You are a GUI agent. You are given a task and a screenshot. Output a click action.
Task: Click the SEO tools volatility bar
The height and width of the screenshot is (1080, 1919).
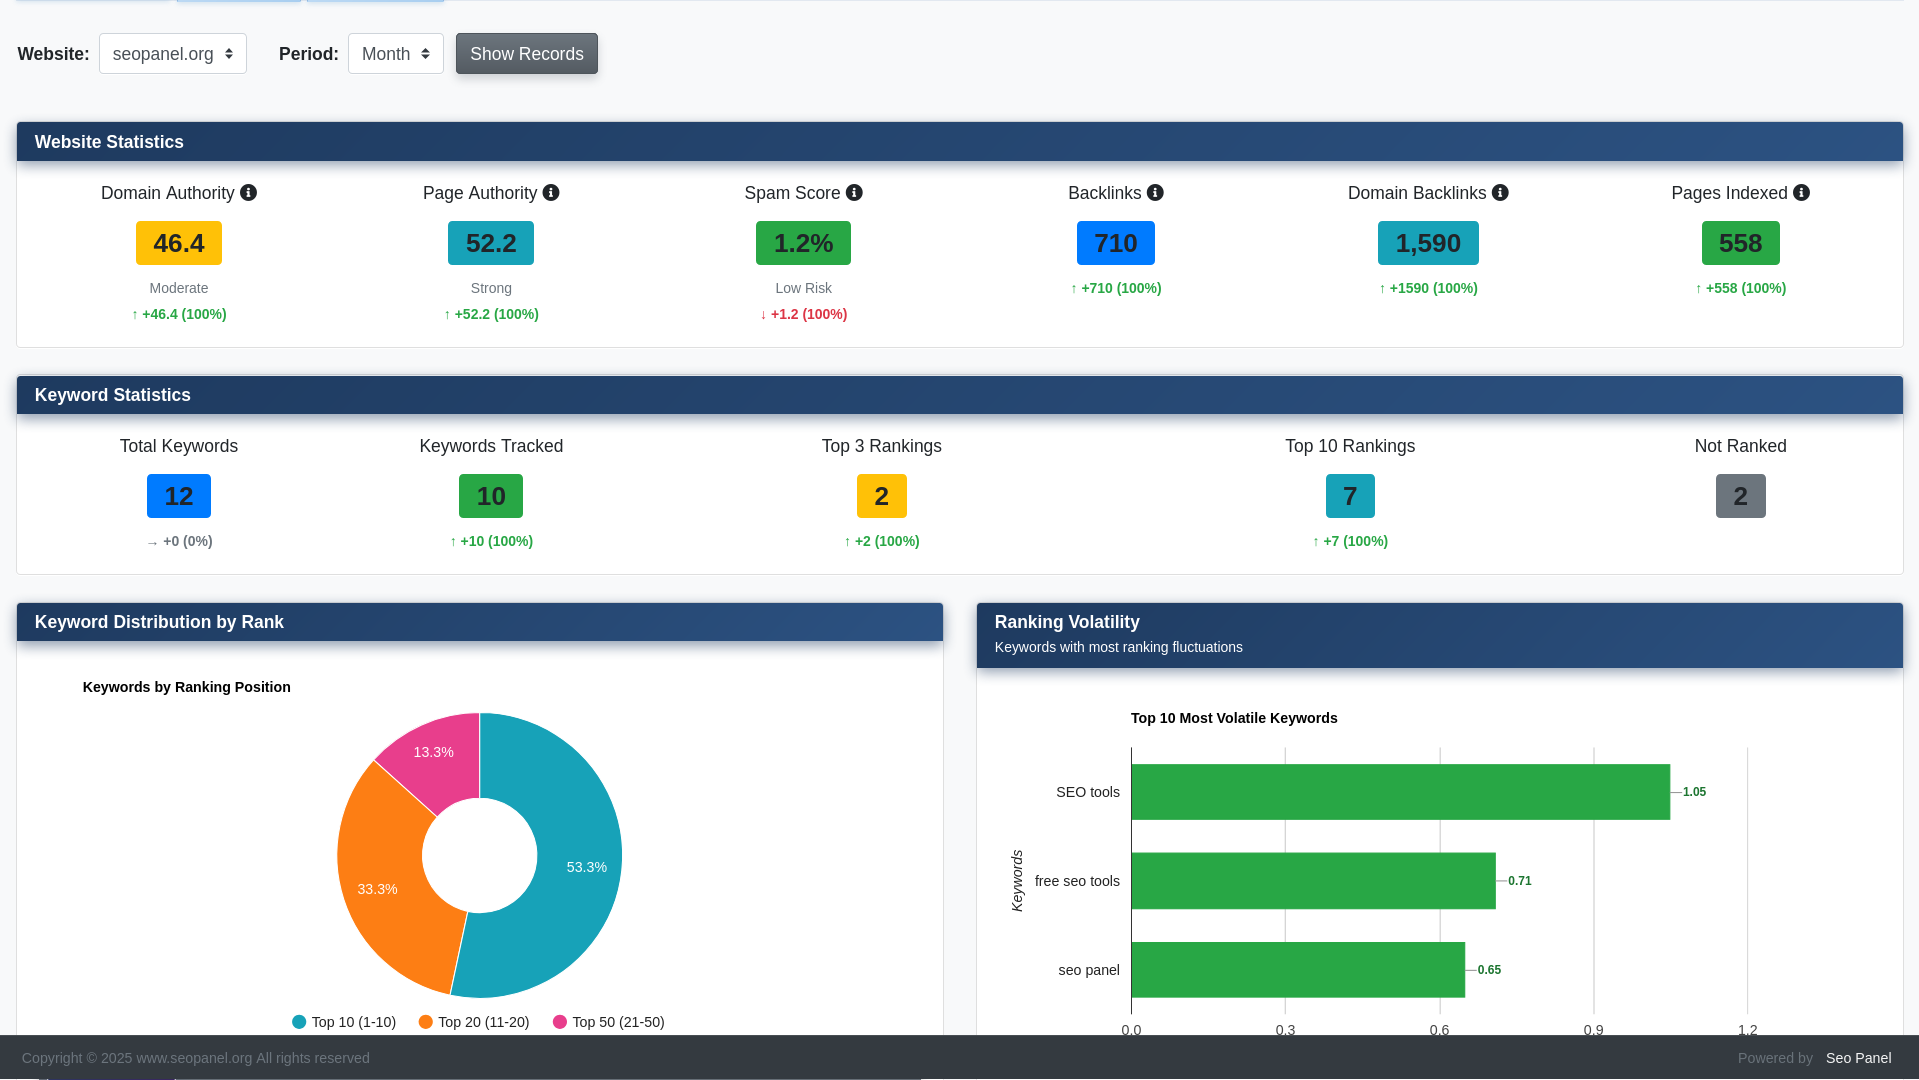click(1400, 791)
